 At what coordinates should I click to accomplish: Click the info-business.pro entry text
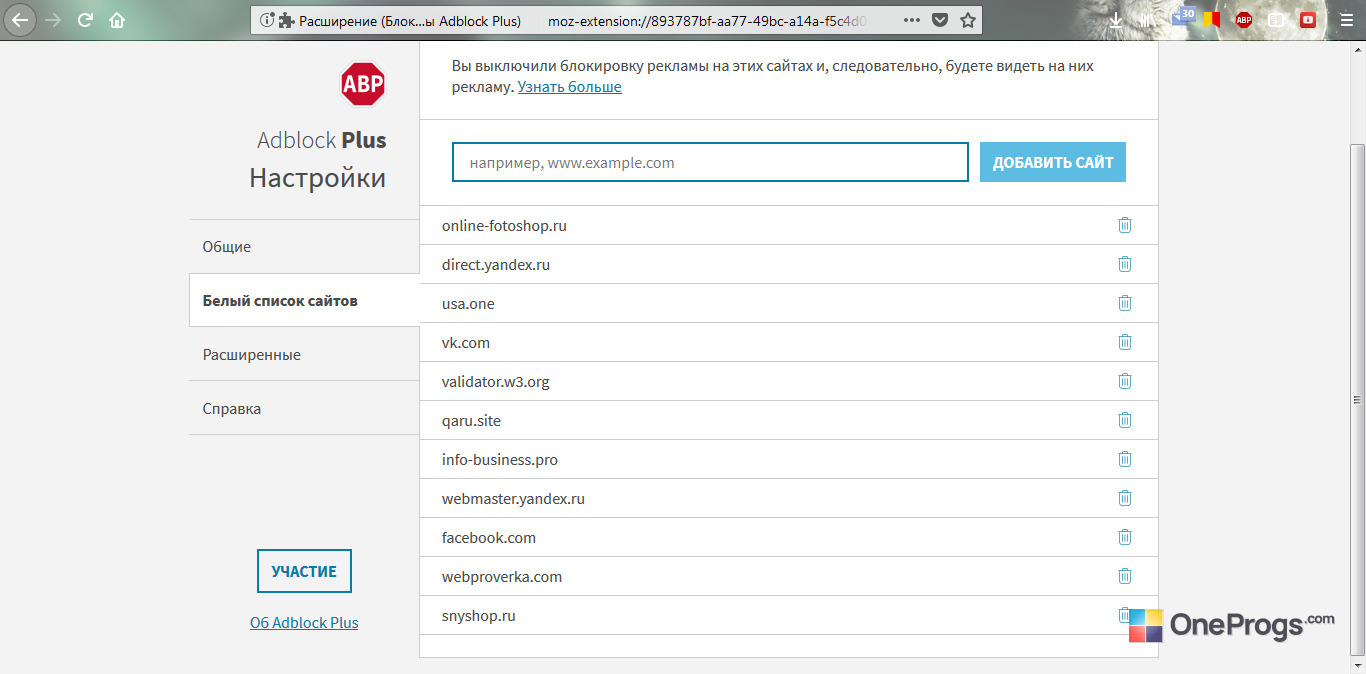point(500,460)
